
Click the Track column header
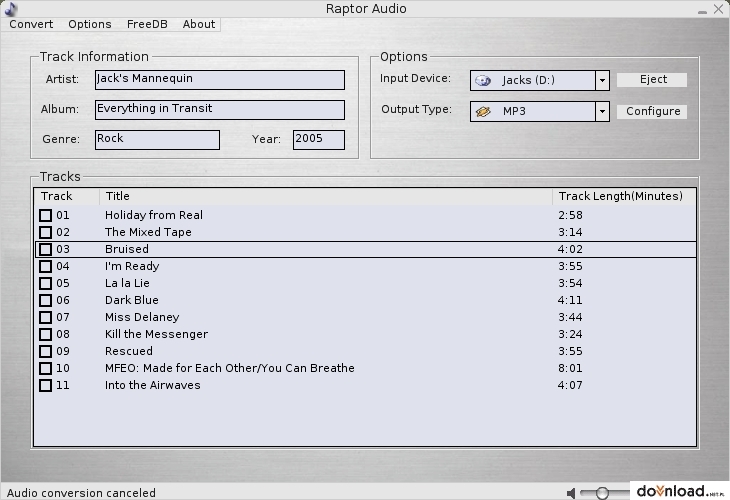(67, 196)
